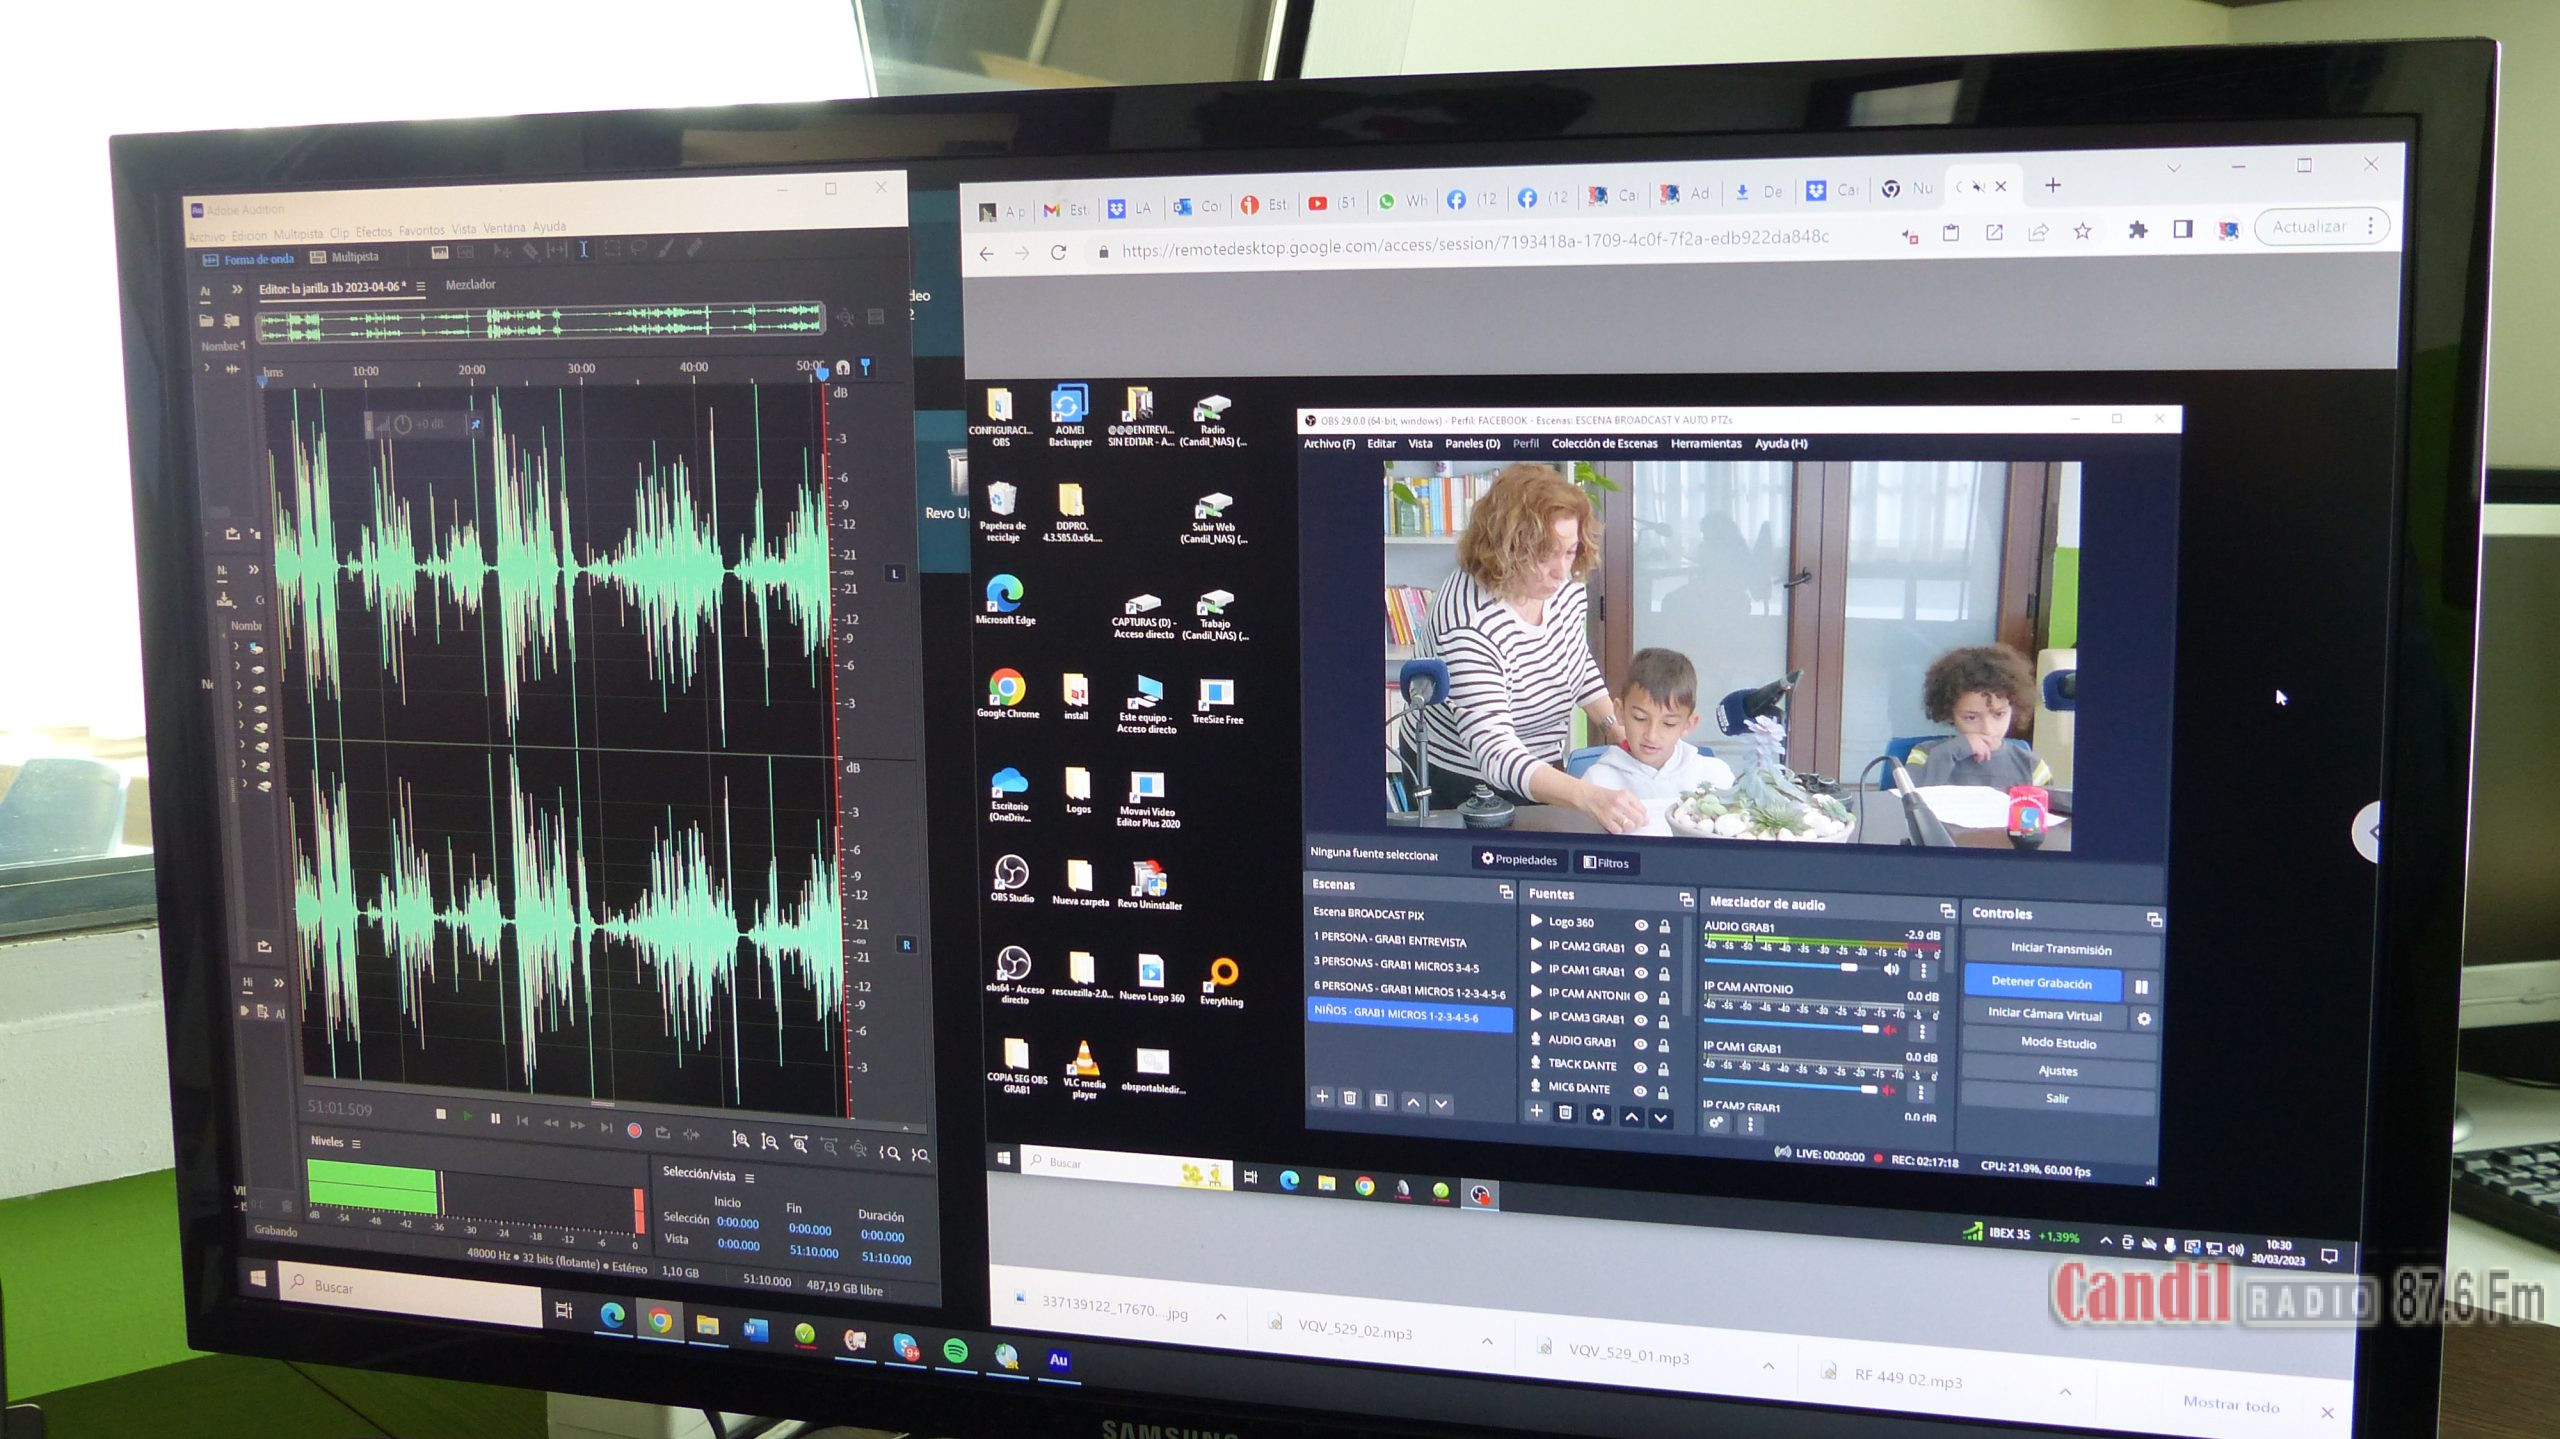Image resolution: width=2560 pixels, height=1439 pixels.
Task: Switch to Multipista view
Action: tap(345, 257)
